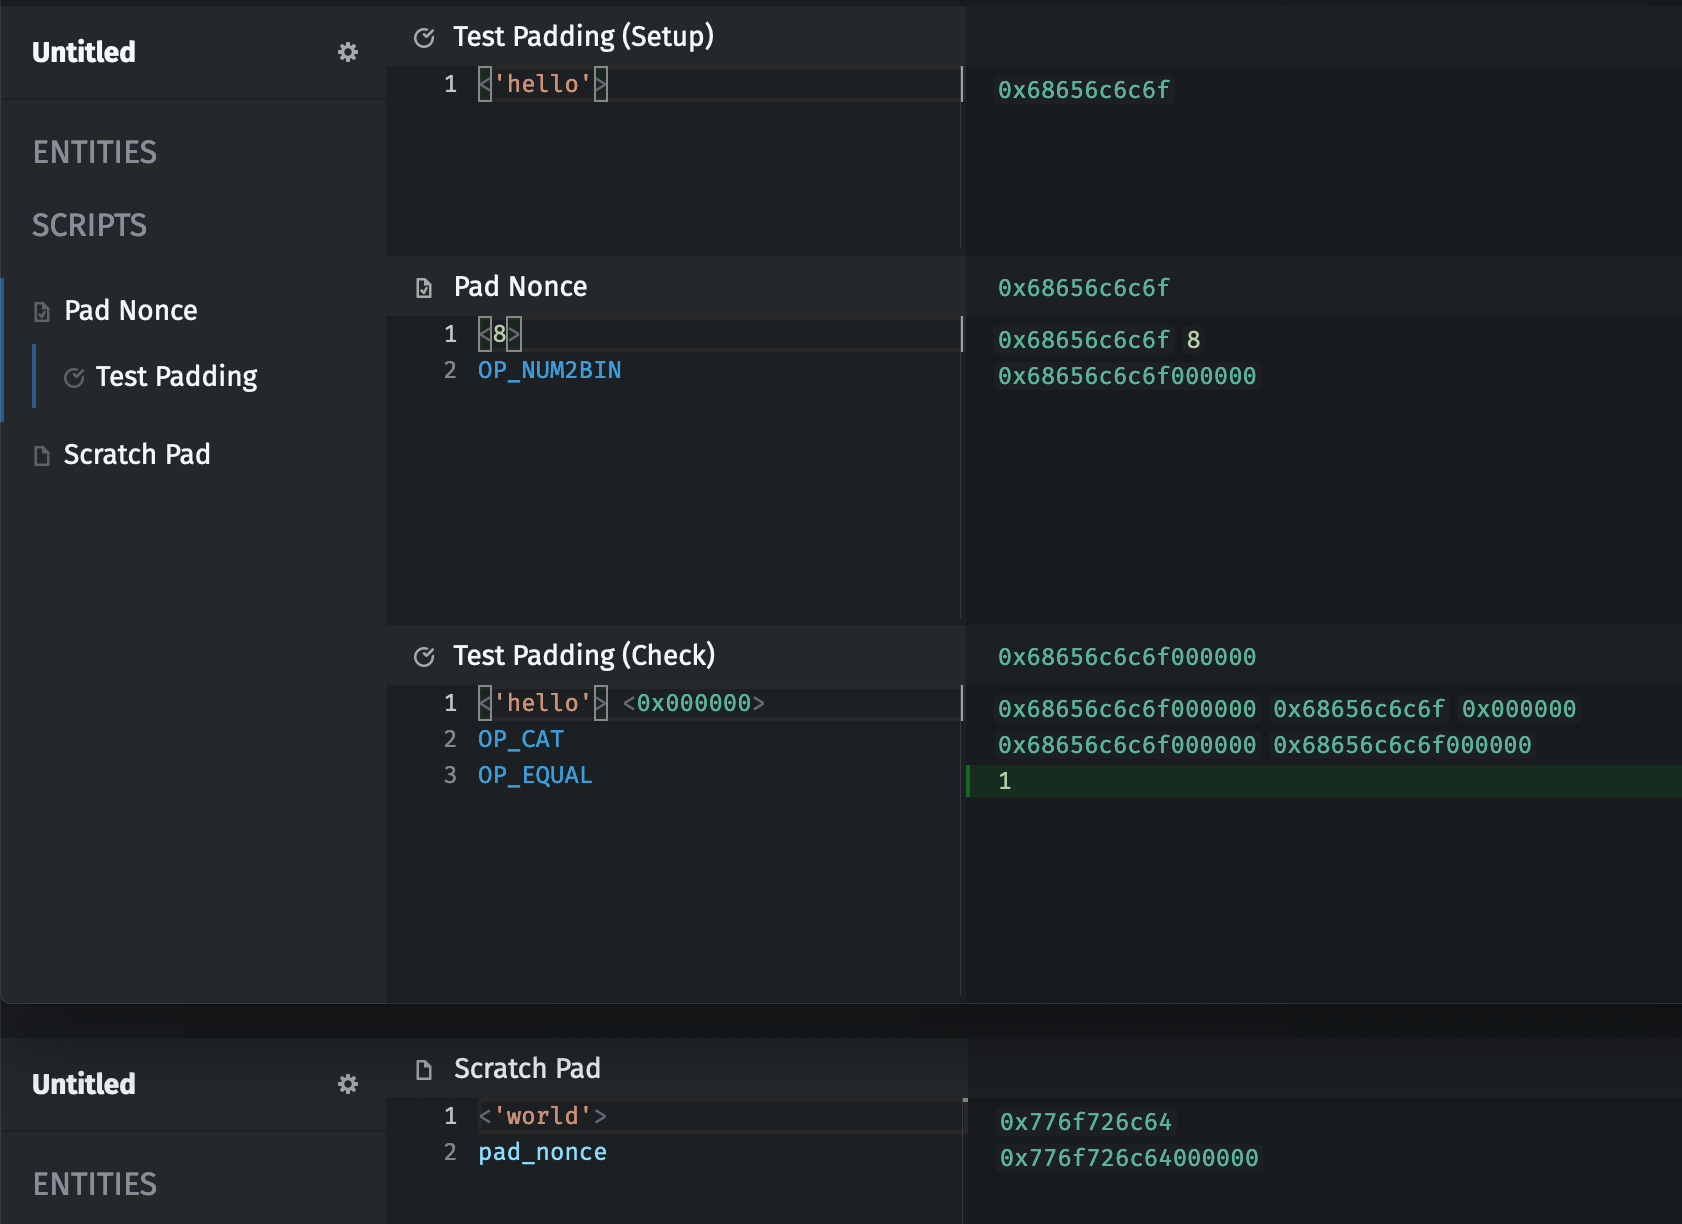Expand ENTITIES in the lower template panel
The image size is (1682, 1224).
click(95, 1184)
